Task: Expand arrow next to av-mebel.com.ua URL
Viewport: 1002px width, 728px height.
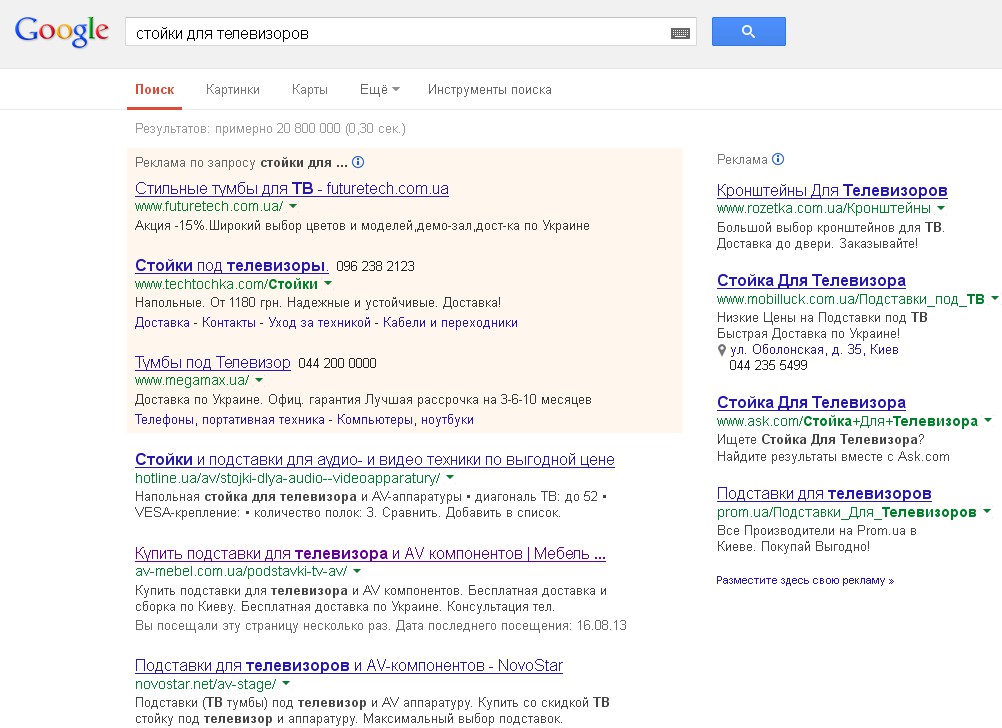Action: 357,571
